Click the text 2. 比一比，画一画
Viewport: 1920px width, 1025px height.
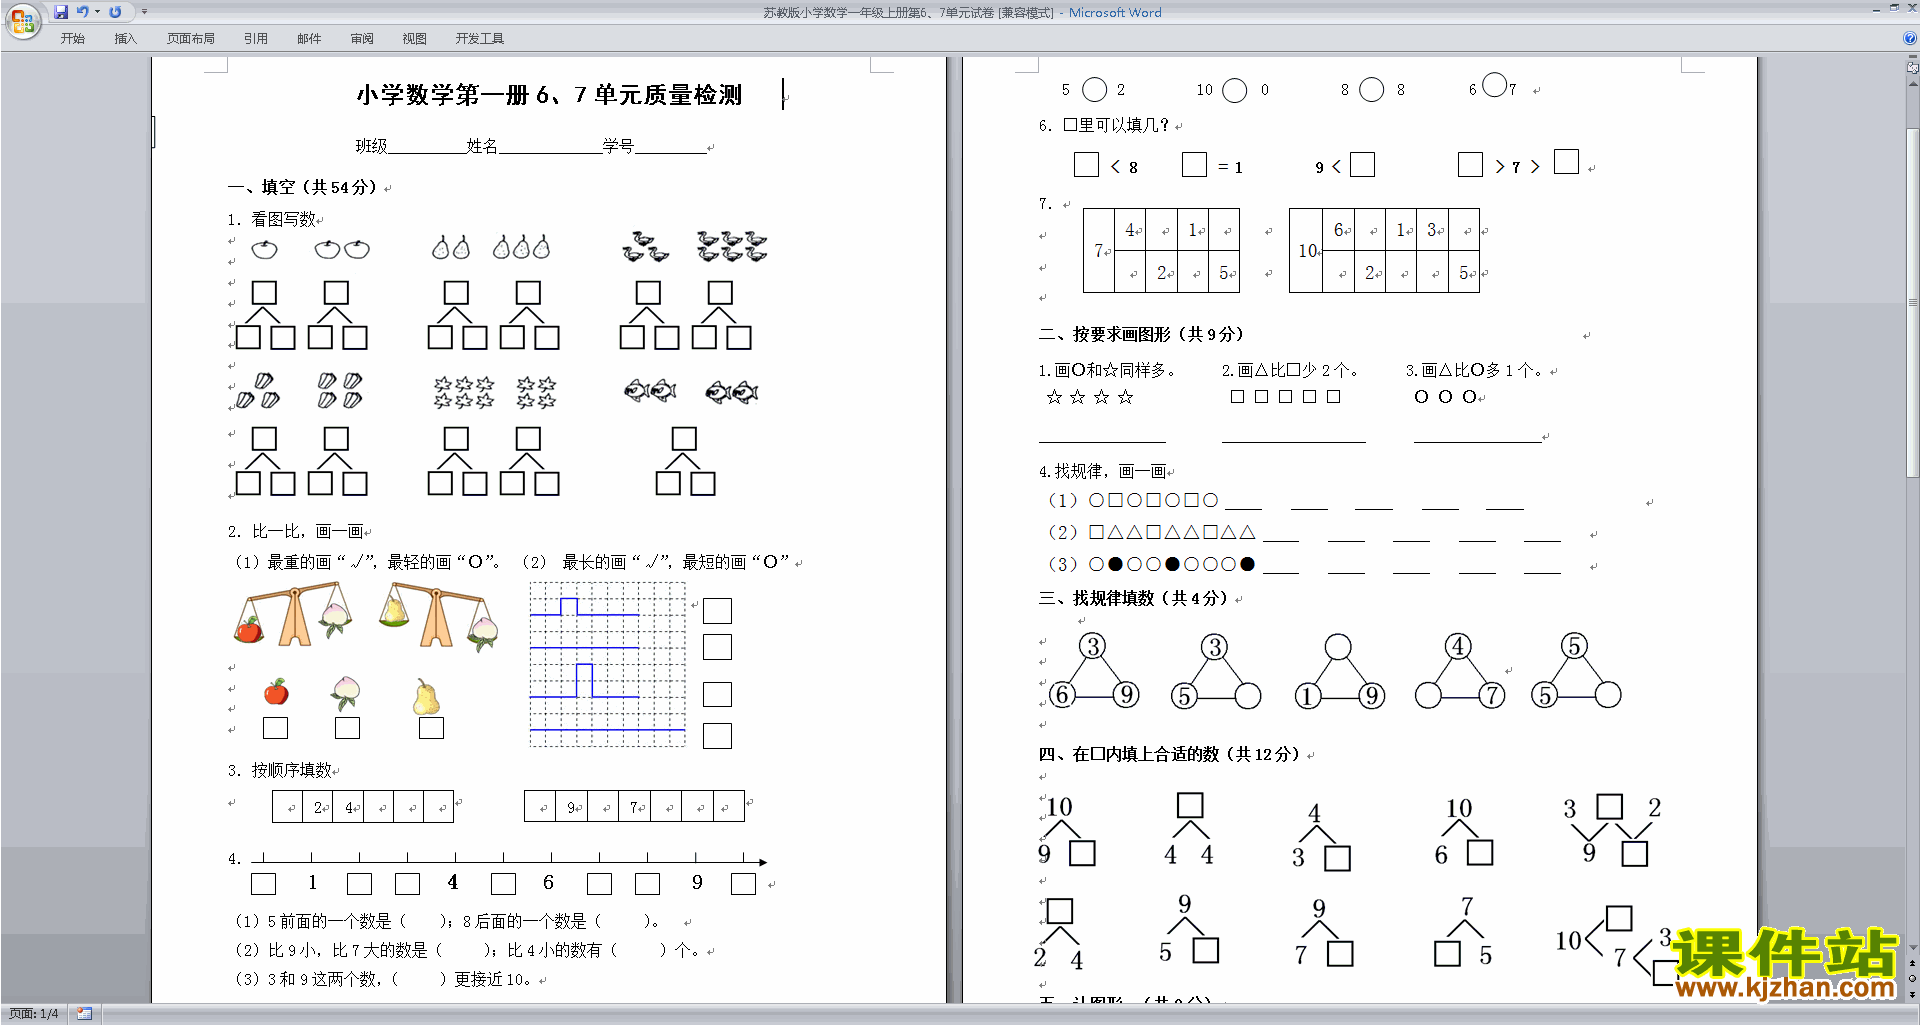[x=295, y=531]
